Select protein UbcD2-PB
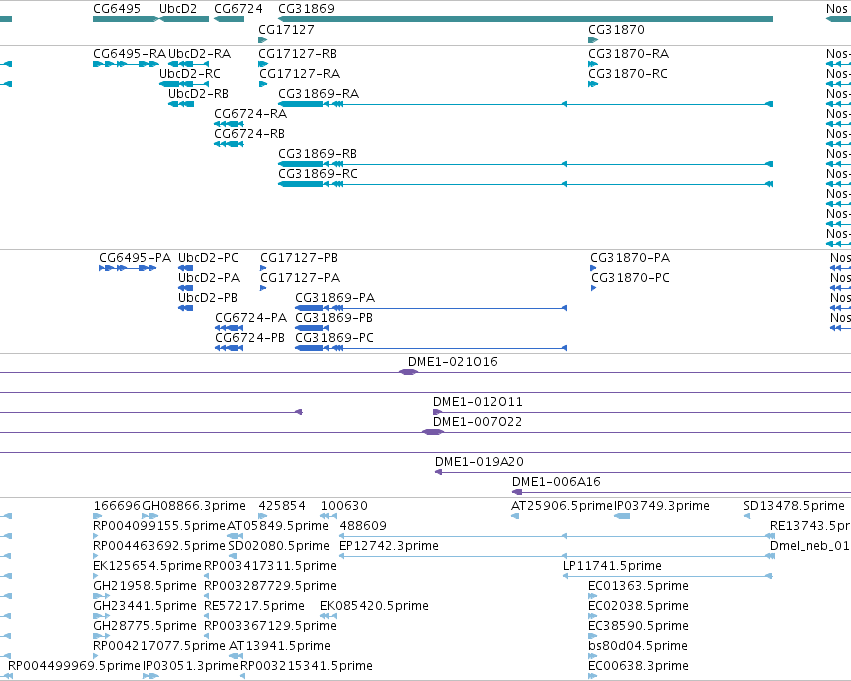The height and width of the screenshot is (681, 851). pyautogui.click(x=207, y=298)
